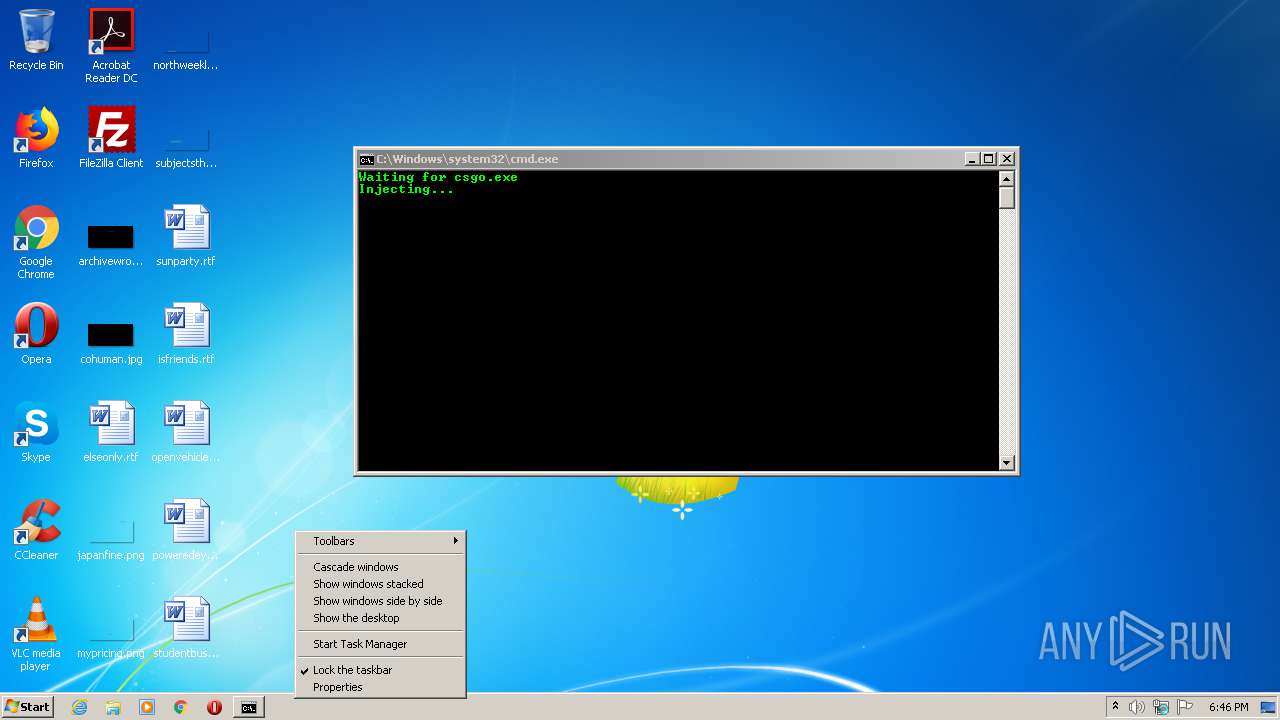Open Acrobat Reader DC shortcut
Screen dimensions: 1280x720
click(111, 46)
